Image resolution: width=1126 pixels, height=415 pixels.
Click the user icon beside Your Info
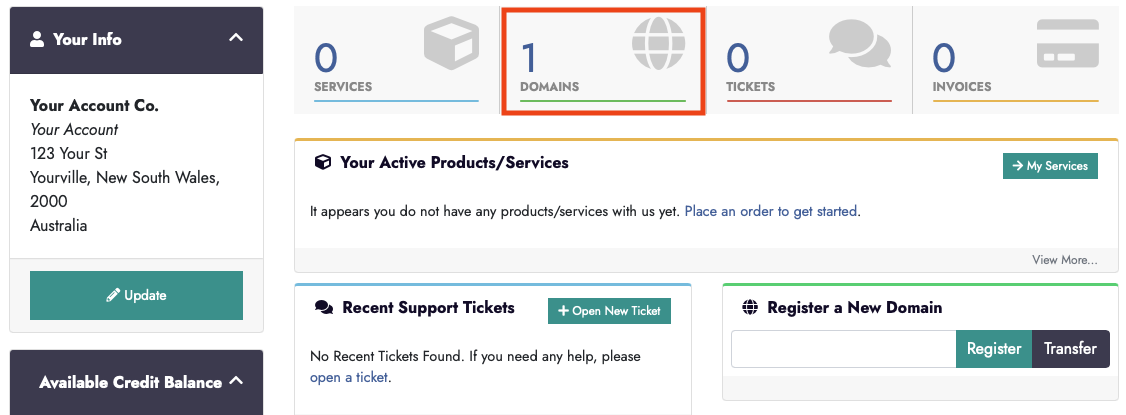(x=37, y=39)
